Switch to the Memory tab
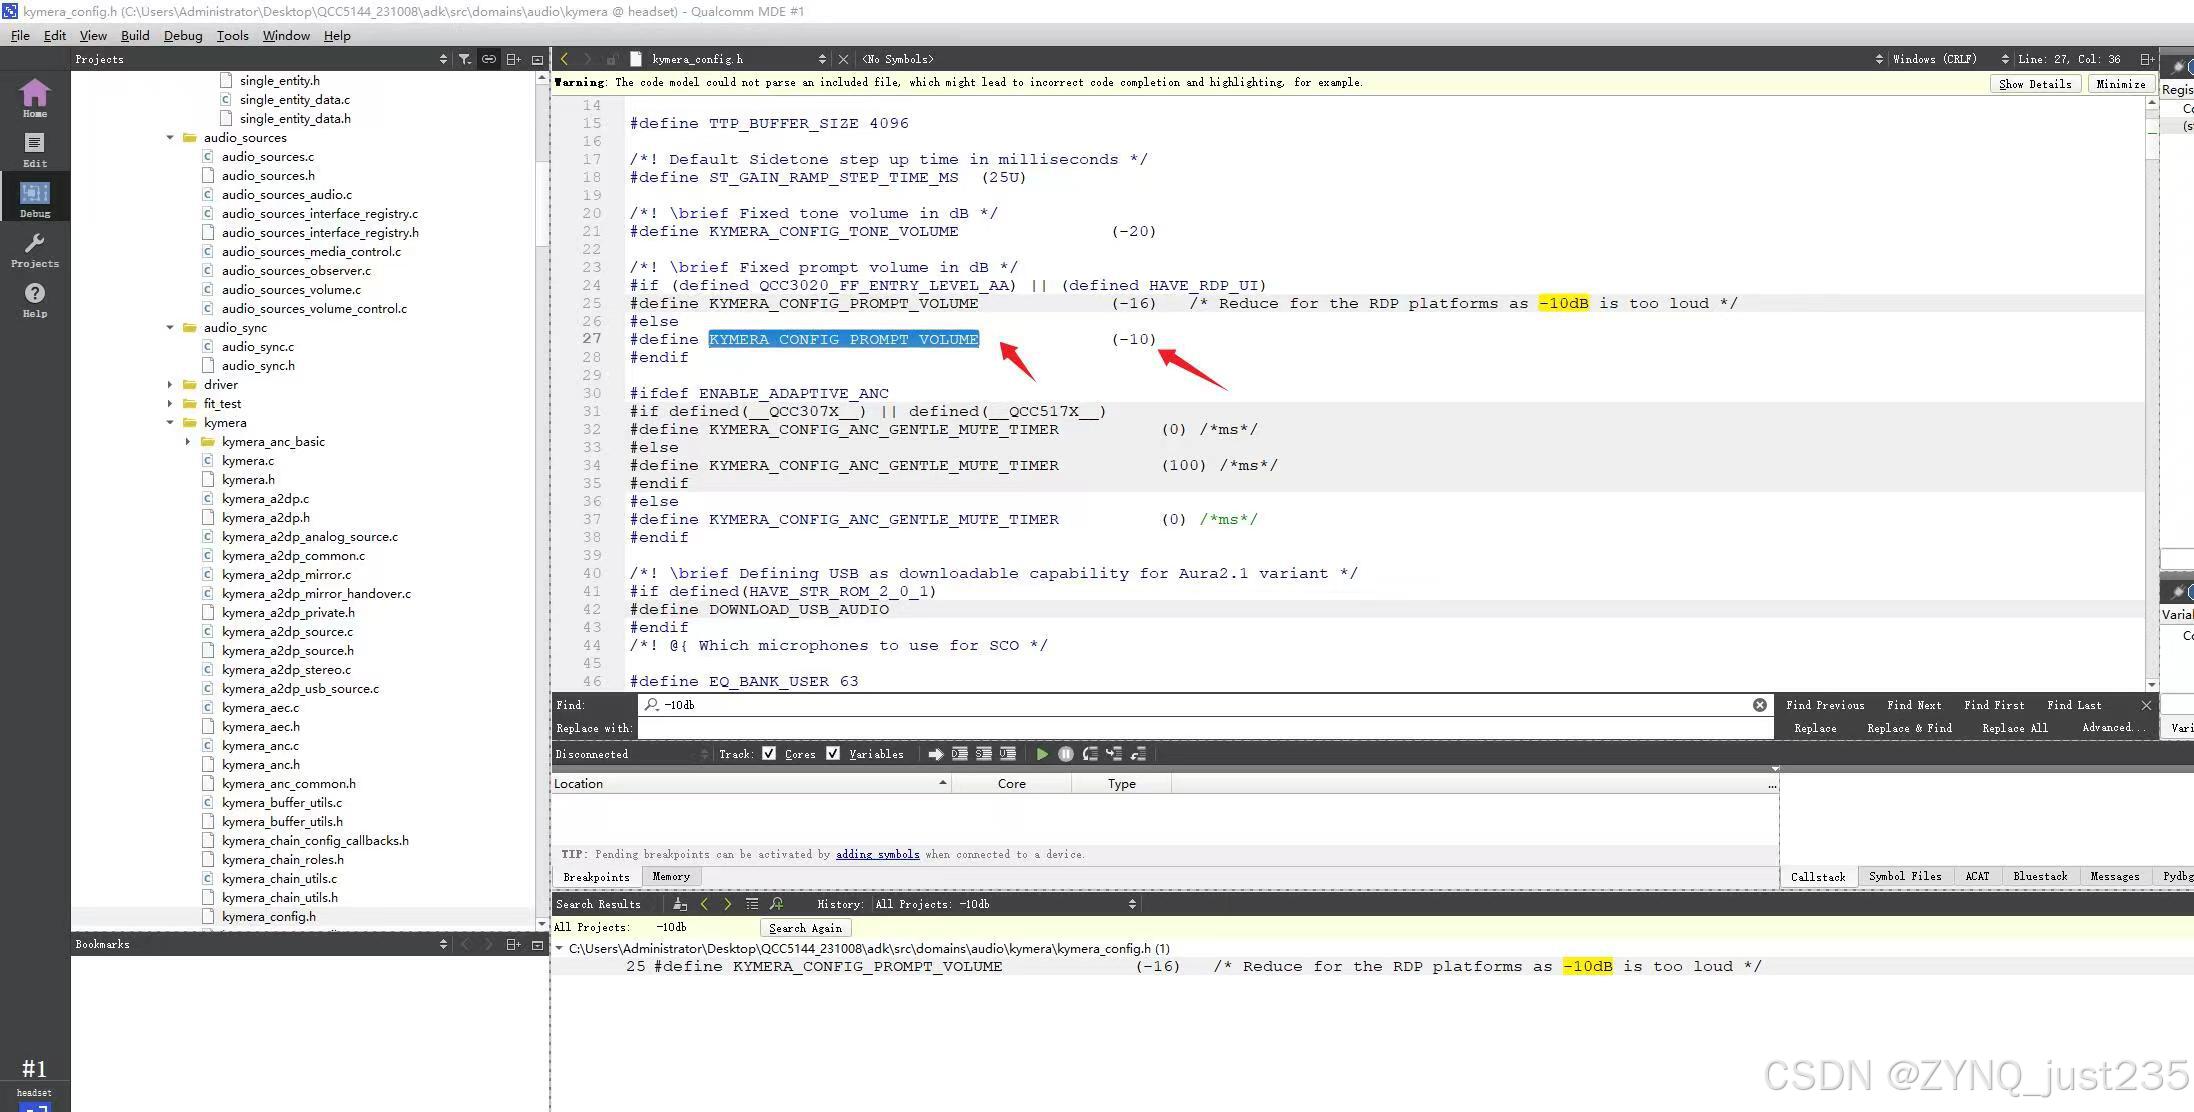2194x1112 pixels. tap(670, 877)
